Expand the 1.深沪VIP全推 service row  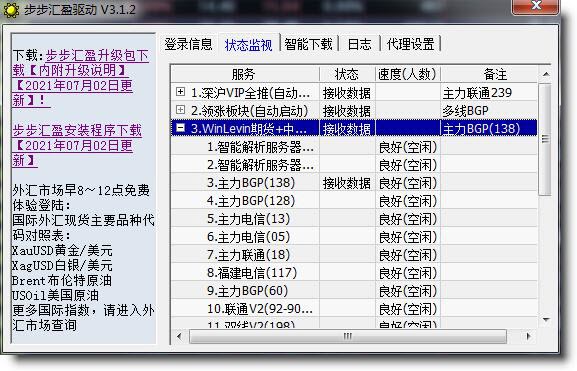coord(180,92)
